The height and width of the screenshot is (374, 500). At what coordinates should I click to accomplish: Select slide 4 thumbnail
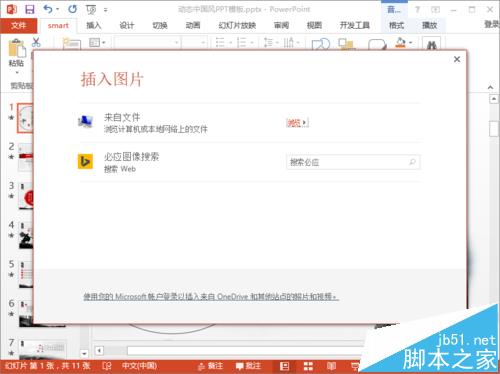(26, 236)
